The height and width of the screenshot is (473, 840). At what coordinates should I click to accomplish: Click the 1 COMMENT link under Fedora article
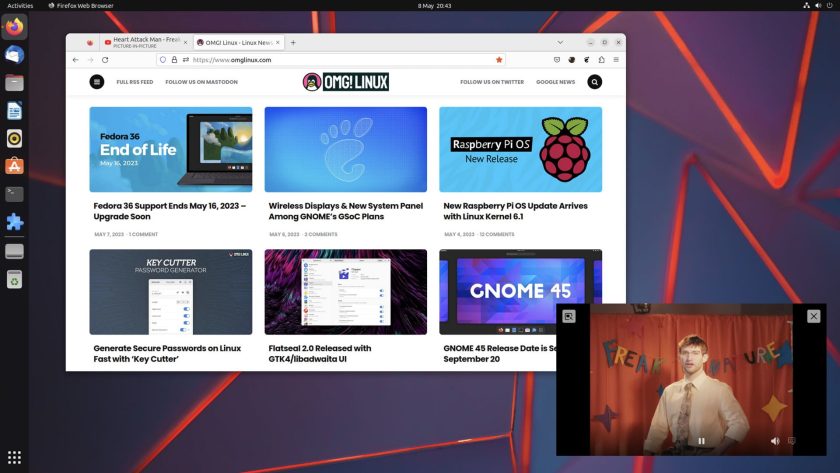143,234
